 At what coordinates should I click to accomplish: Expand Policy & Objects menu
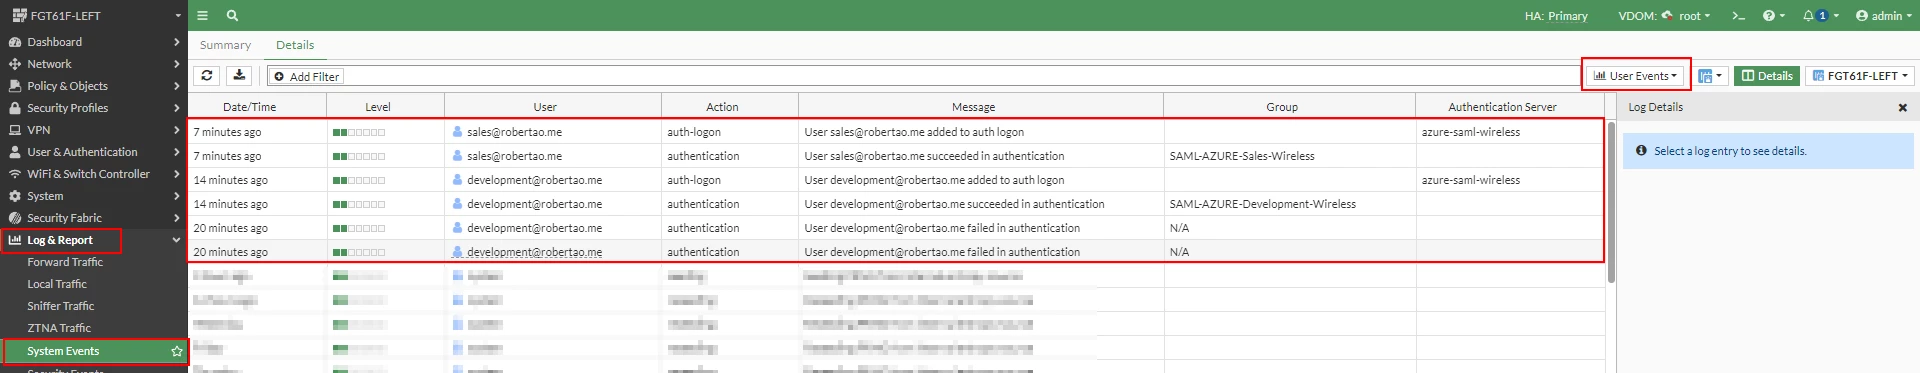94,86
